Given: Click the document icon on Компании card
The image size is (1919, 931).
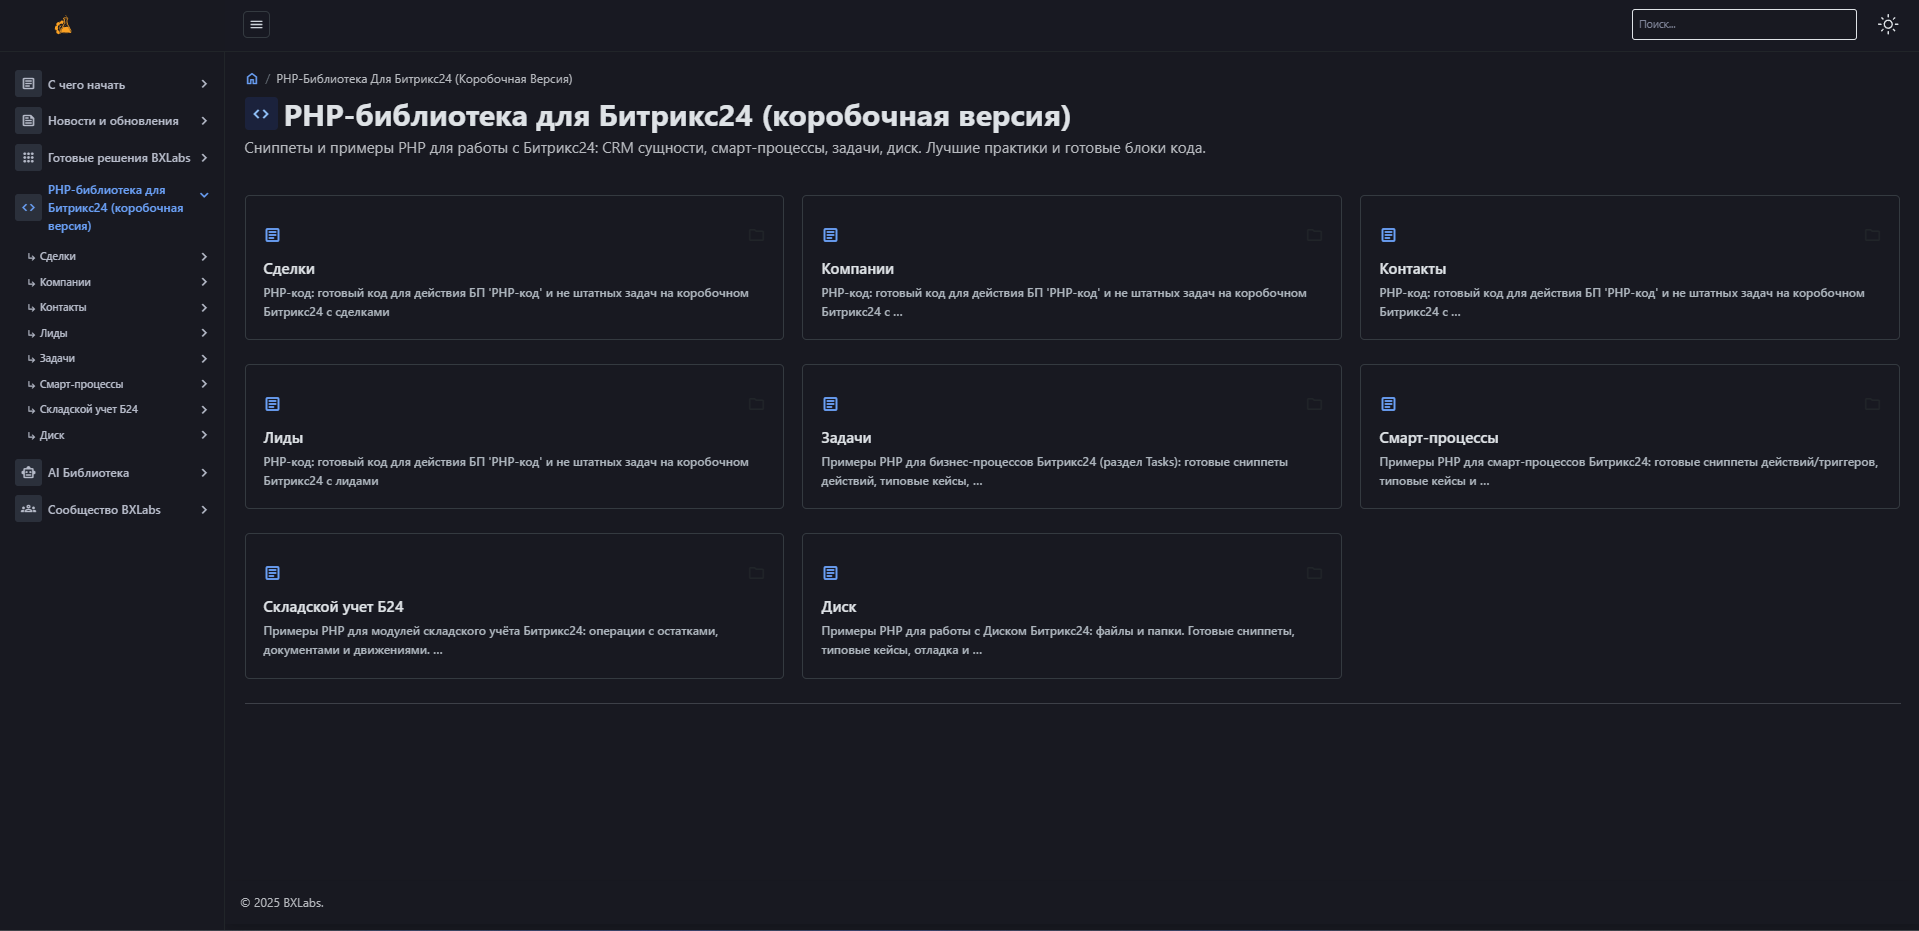Looking at the screenshot, I should tap(830, 235).
